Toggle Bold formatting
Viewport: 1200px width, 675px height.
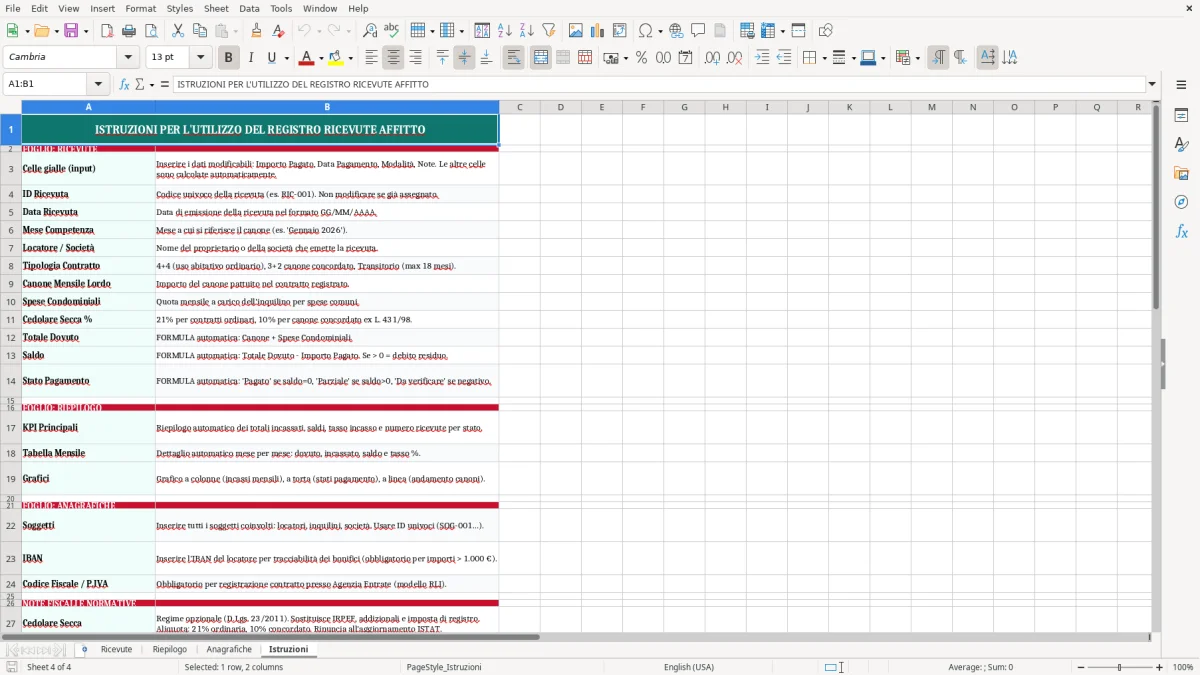click(228, 58)
